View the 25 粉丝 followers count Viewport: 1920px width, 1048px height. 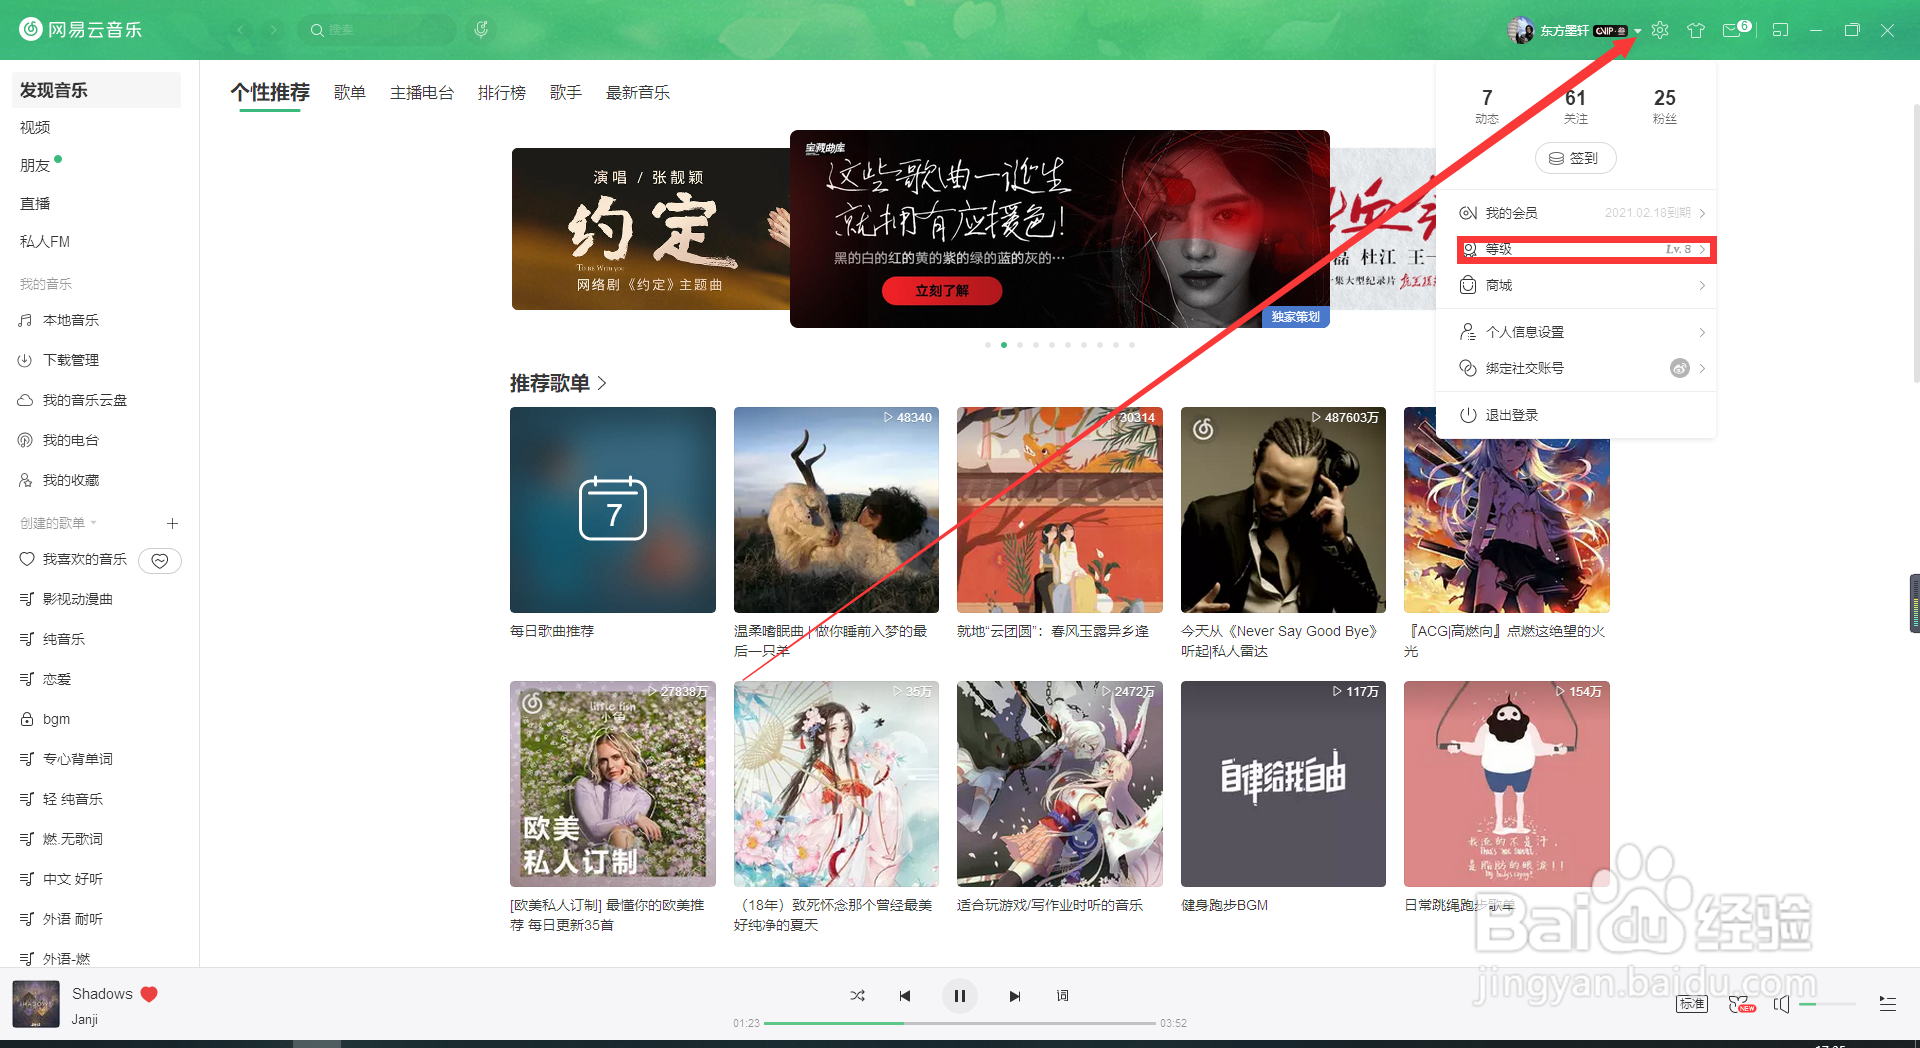[x=1665, y=105]
